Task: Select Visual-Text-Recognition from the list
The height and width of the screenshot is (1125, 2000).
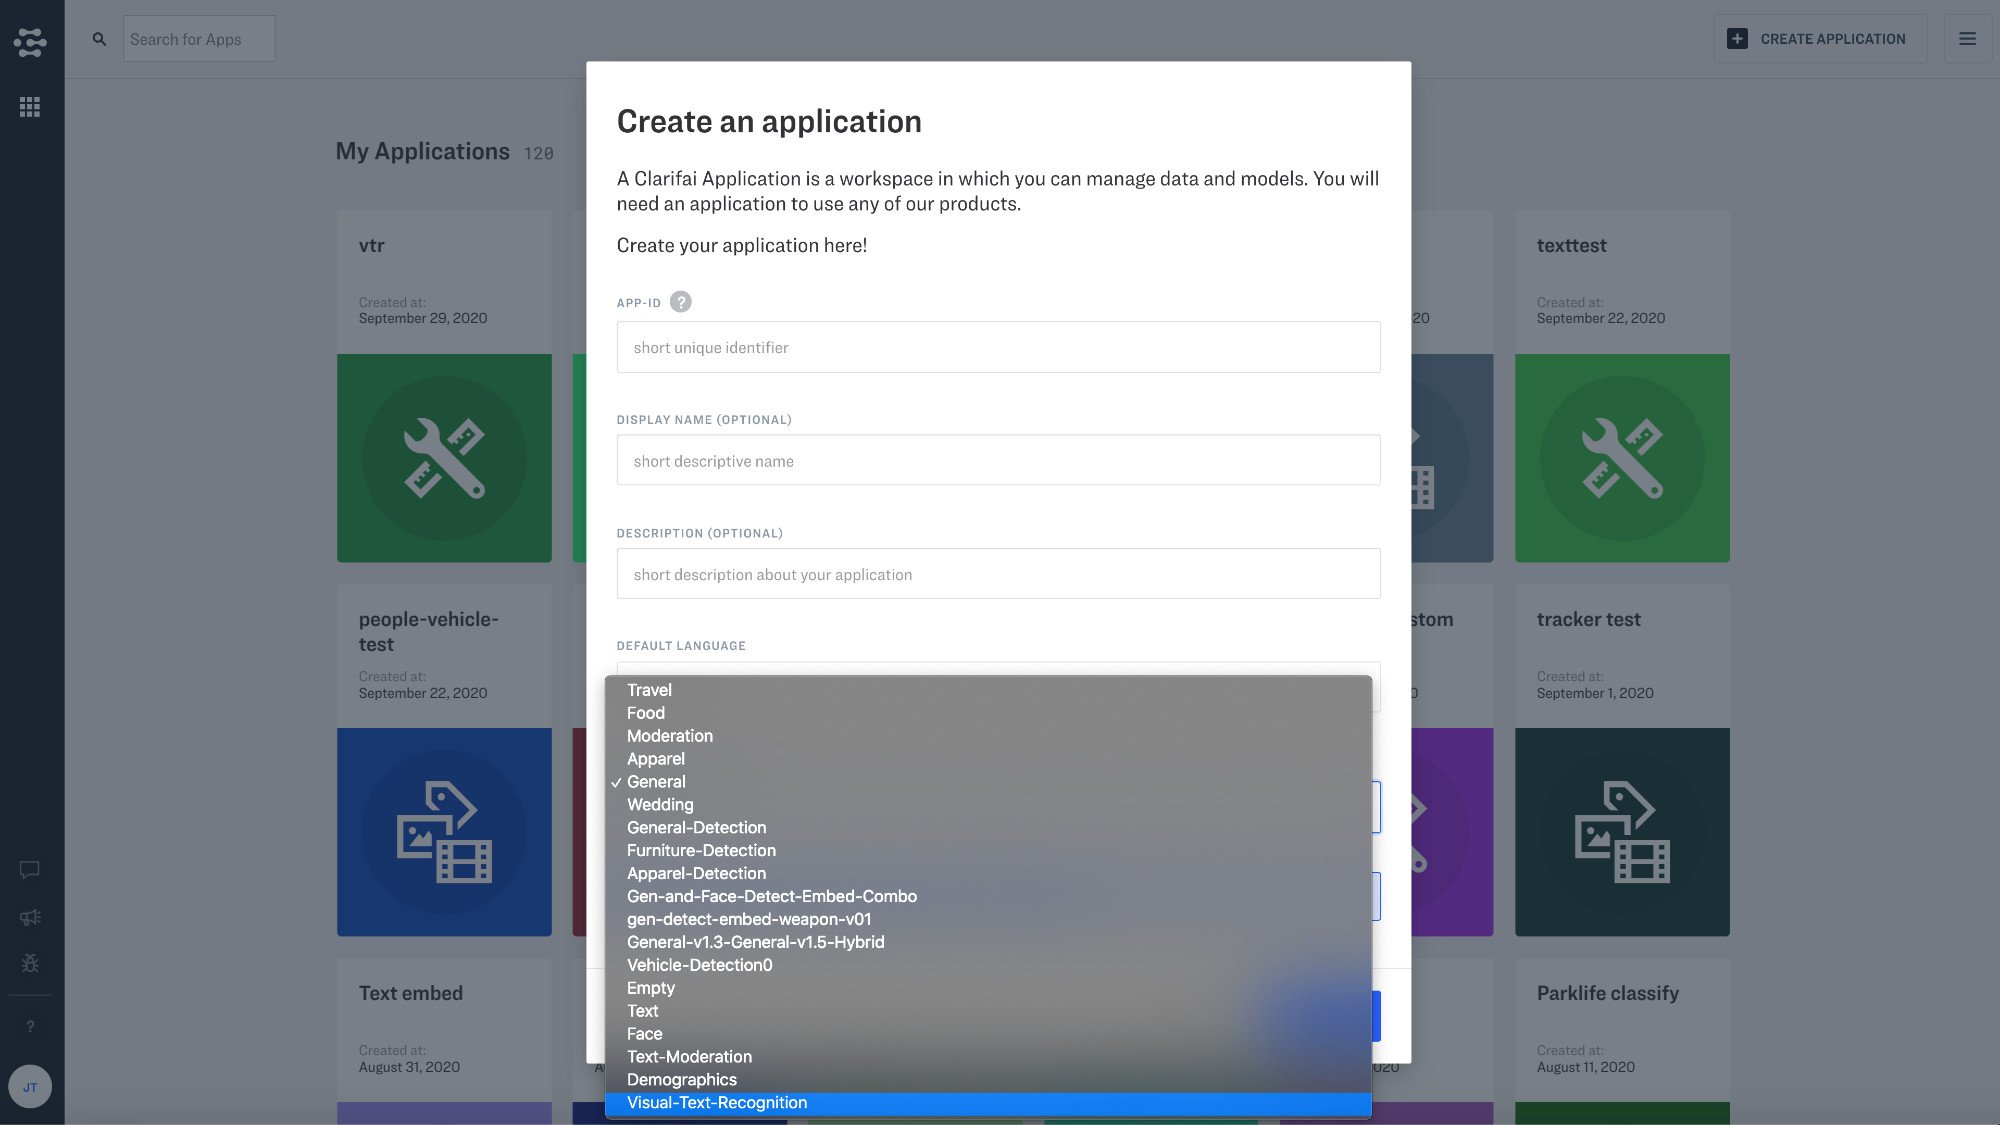Action: point(717,1103)
